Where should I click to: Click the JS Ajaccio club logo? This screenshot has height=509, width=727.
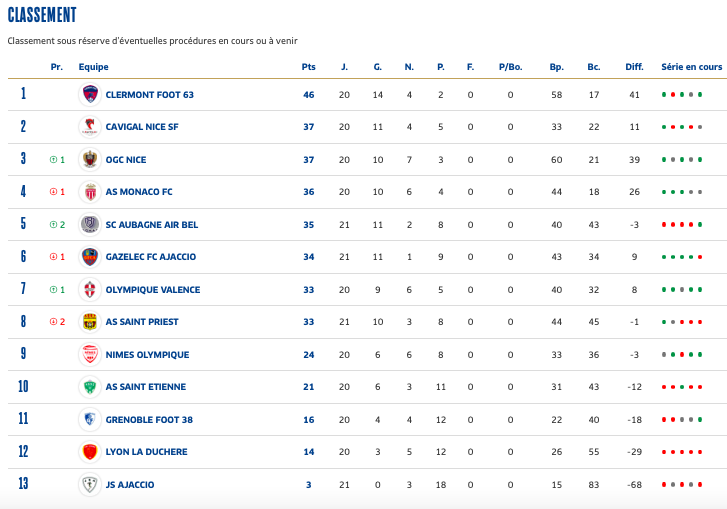(90, 485)
